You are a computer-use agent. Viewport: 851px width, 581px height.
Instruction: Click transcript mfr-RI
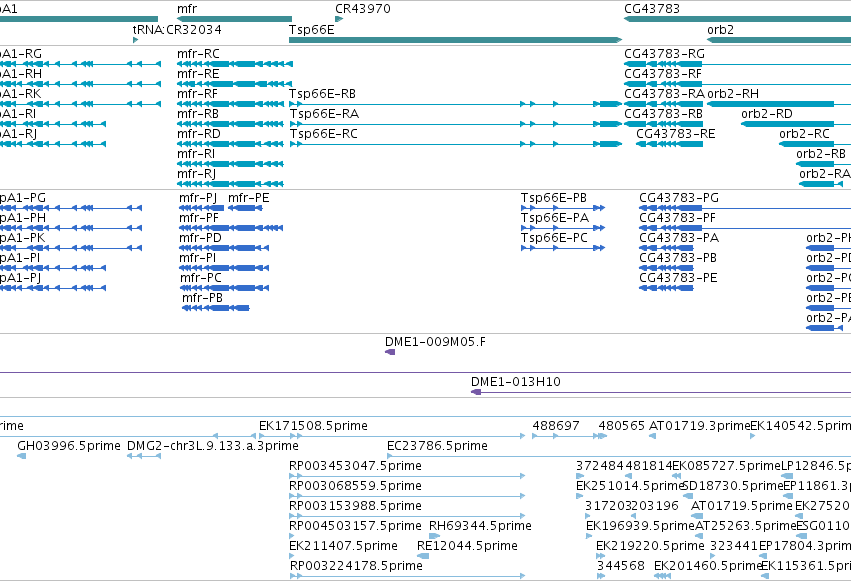click(230, 164)
